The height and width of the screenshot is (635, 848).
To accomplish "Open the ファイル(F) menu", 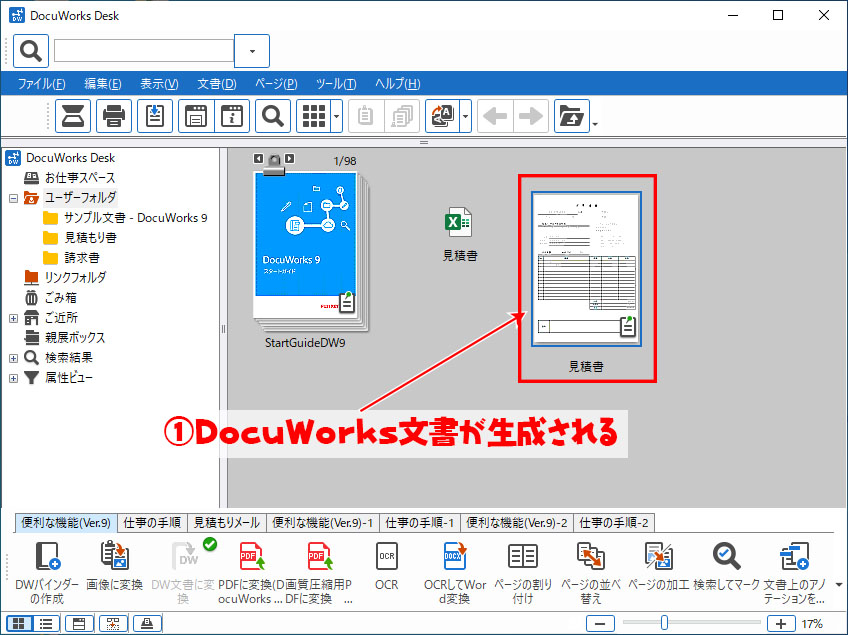I will click(42, 84).
